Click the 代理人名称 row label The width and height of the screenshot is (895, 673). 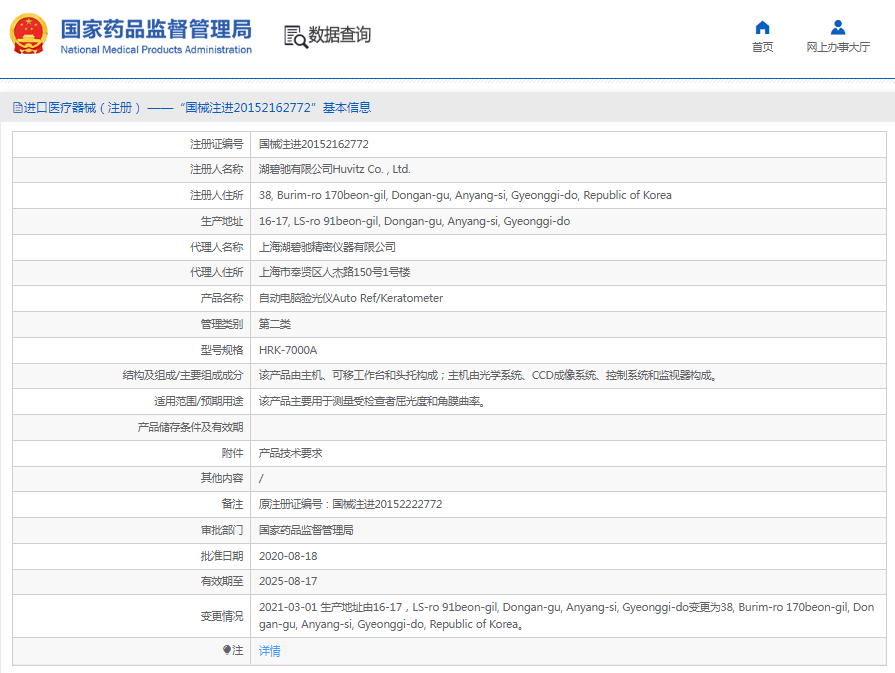tap(216, 247)
